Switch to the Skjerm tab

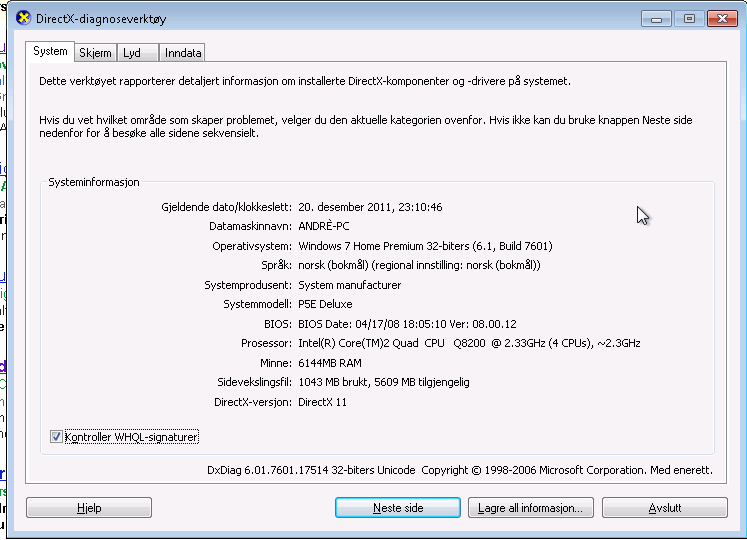coord(95,53)
